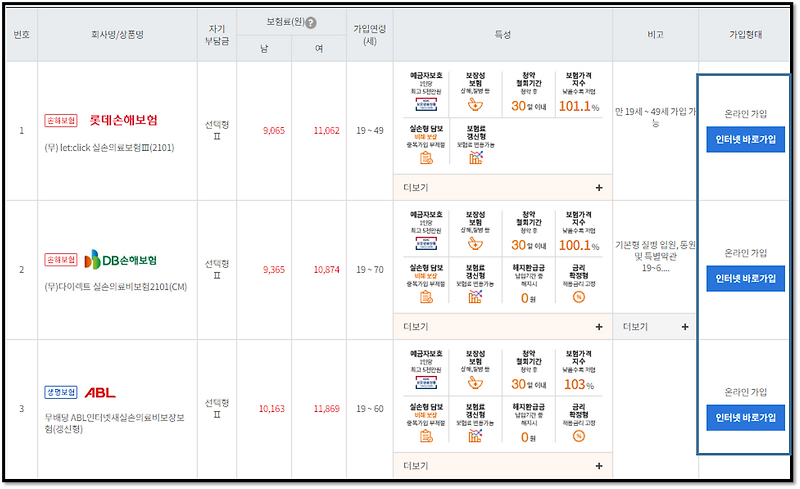The width and height of the screenshot is (800, 489).
Task: Open the help icon beside 보험료(원) header
Action: tap(311, 22)
